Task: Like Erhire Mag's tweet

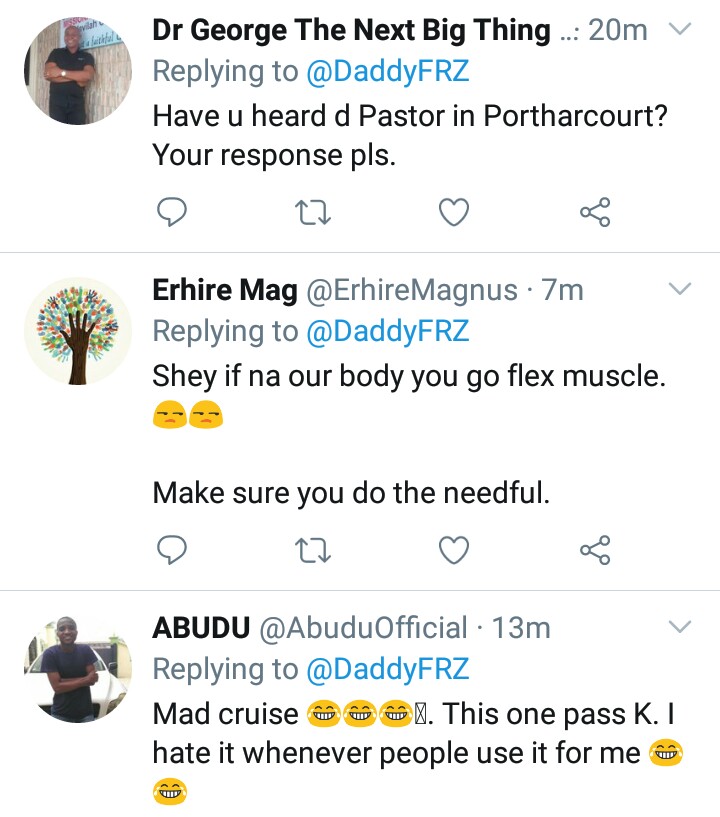Action: tap(456, 549)
